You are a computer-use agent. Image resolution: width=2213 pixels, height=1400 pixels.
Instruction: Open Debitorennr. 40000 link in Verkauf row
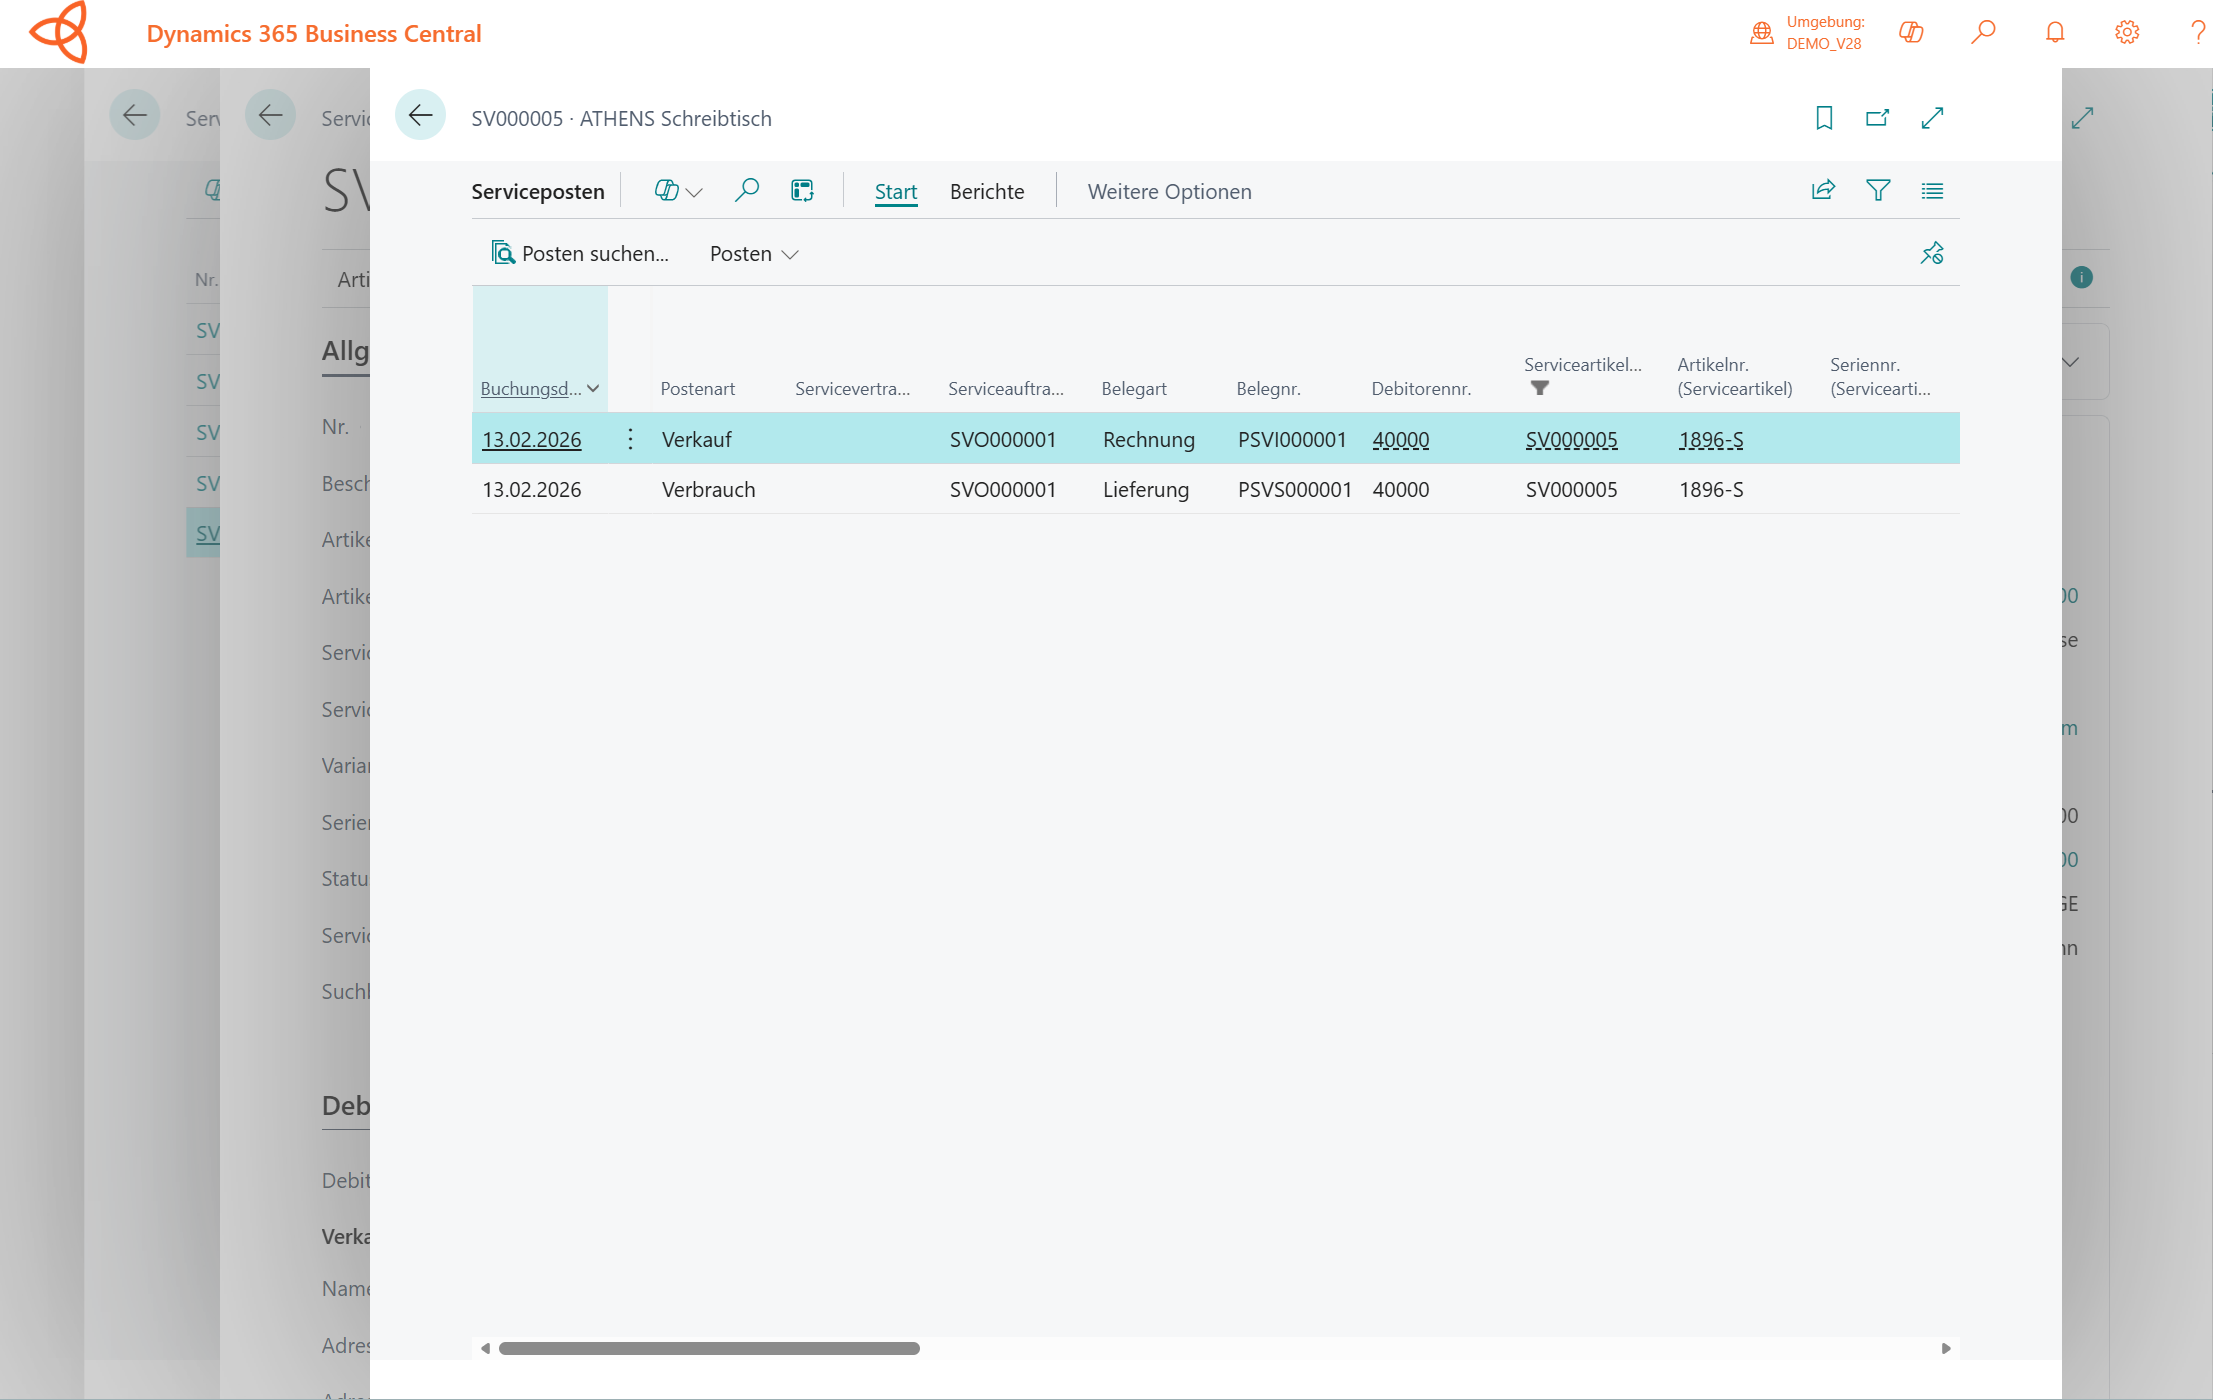tap(1401, 440)
